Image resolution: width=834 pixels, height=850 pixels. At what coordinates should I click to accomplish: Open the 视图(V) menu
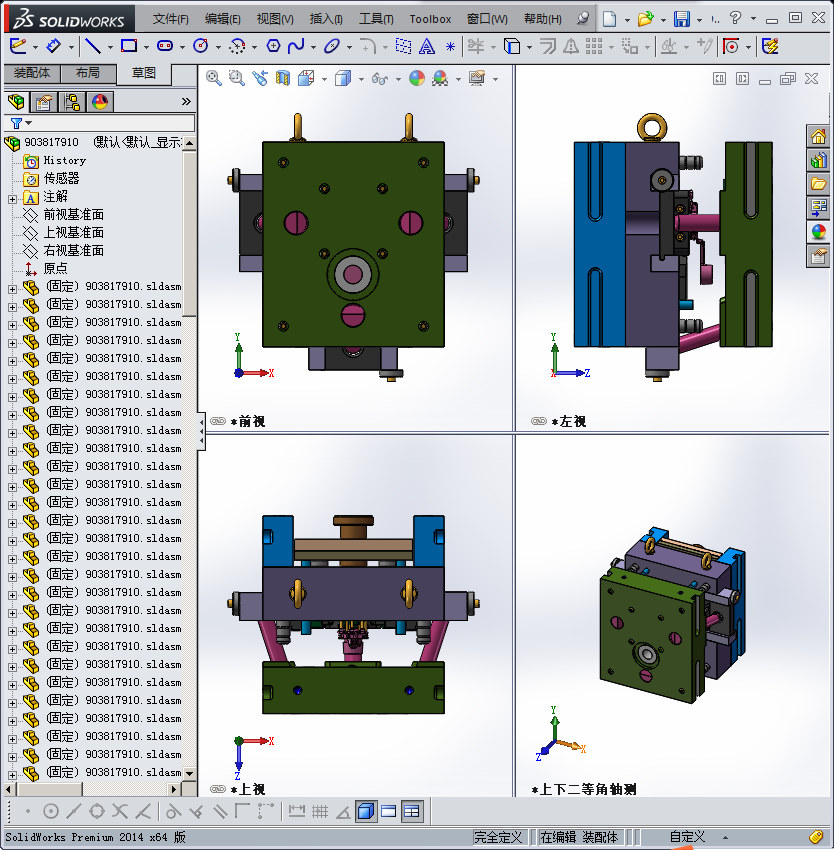pos(275,19)
